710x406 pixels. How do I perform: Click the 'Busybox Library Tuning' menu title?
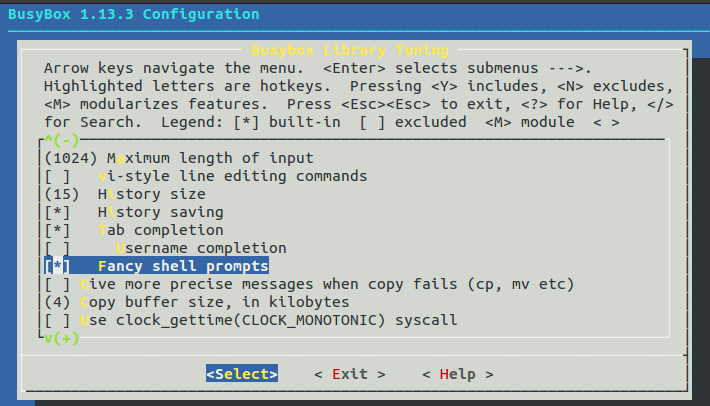tap(350, 50)
